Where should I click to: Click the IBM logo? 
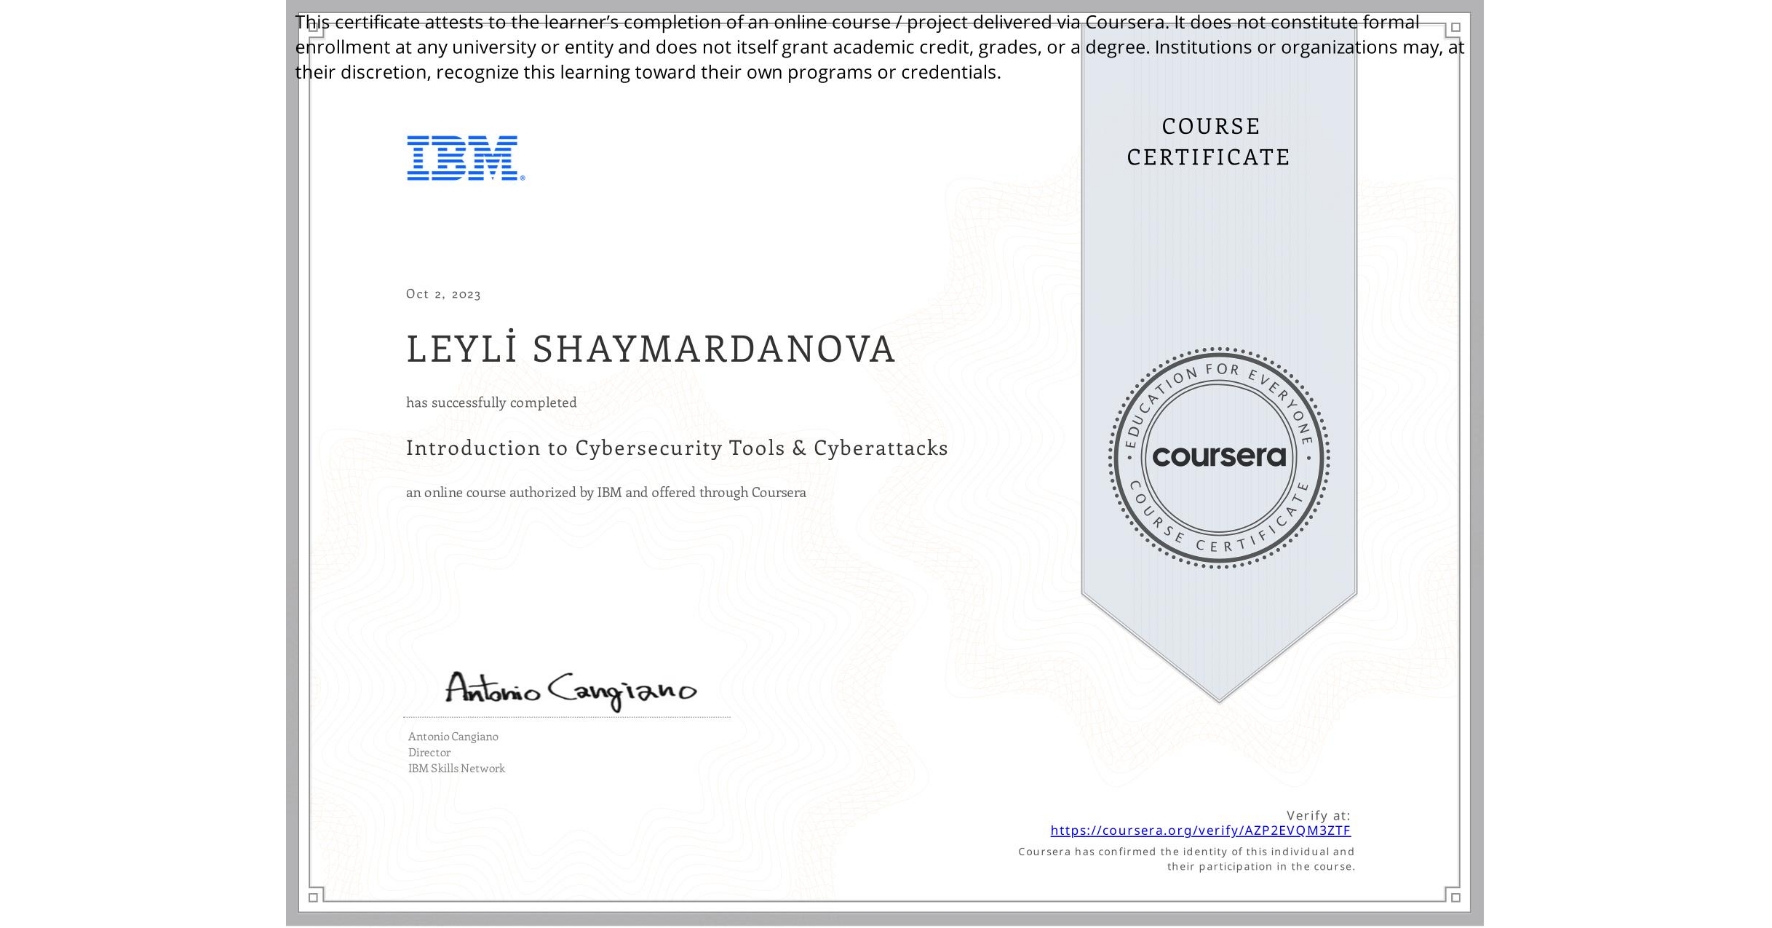(465, 158)
